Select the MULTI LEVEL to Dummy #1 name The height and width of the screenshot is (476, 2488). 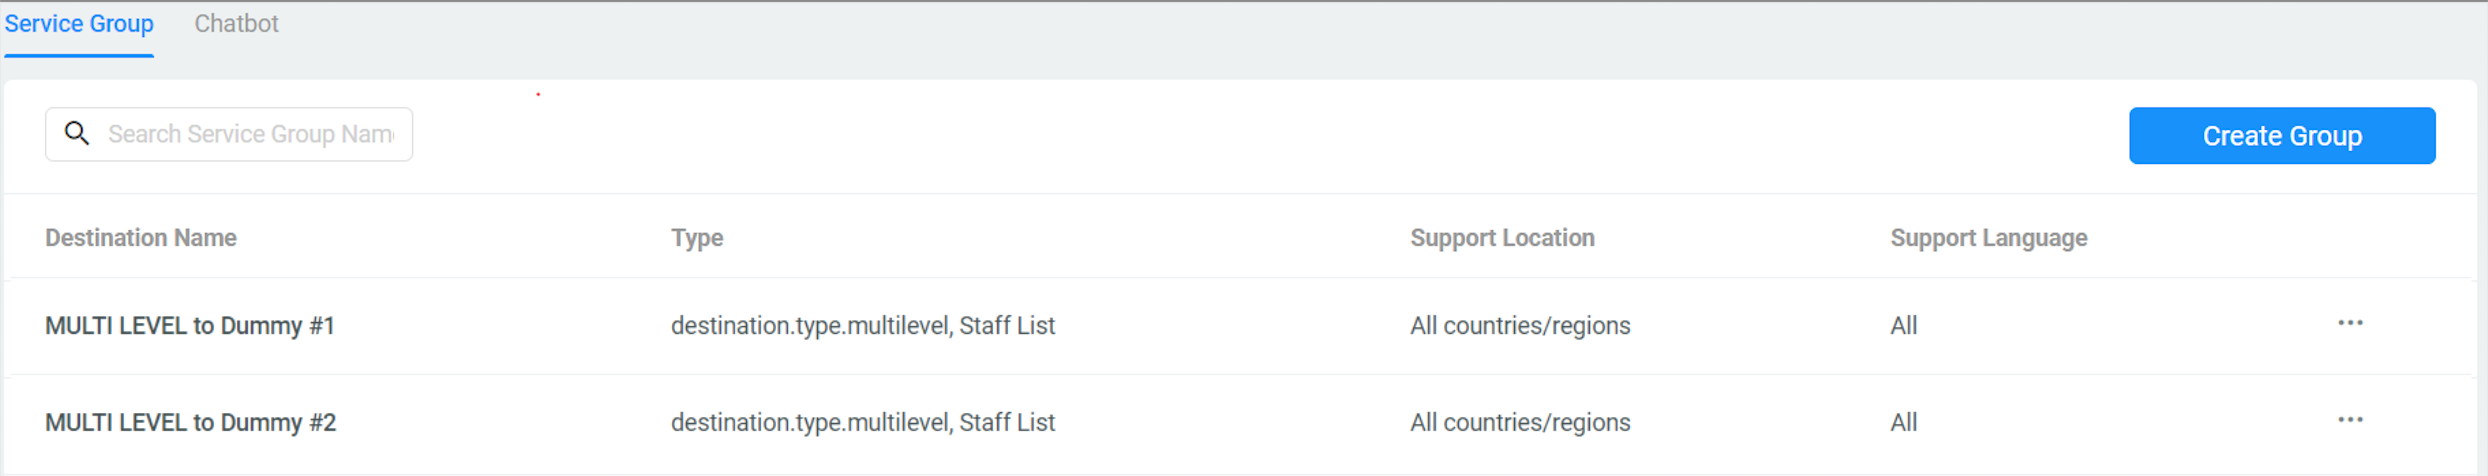click(x=190, y=326)
